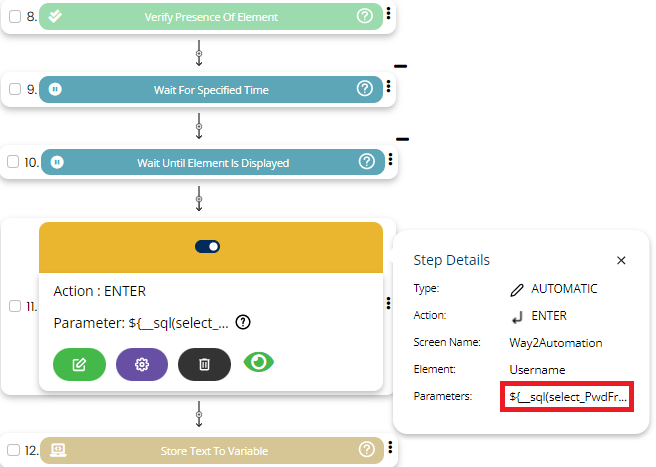This screenshot has width=656, height=467.
Task: Delete step using the black trash button
Action: tap(204, 364)
